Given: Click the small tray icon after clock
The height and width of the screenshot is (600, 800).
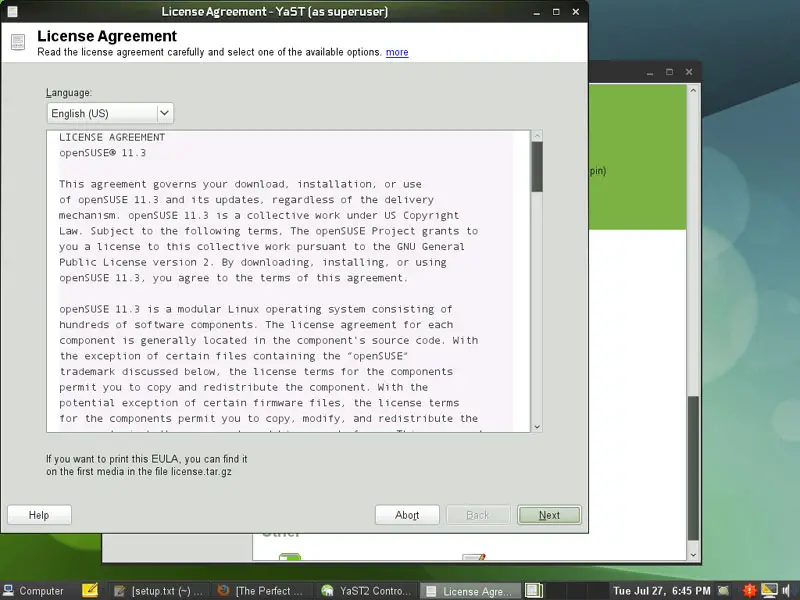Looking at the screenshot, I should pyautogui.click(x=723, y=590).
